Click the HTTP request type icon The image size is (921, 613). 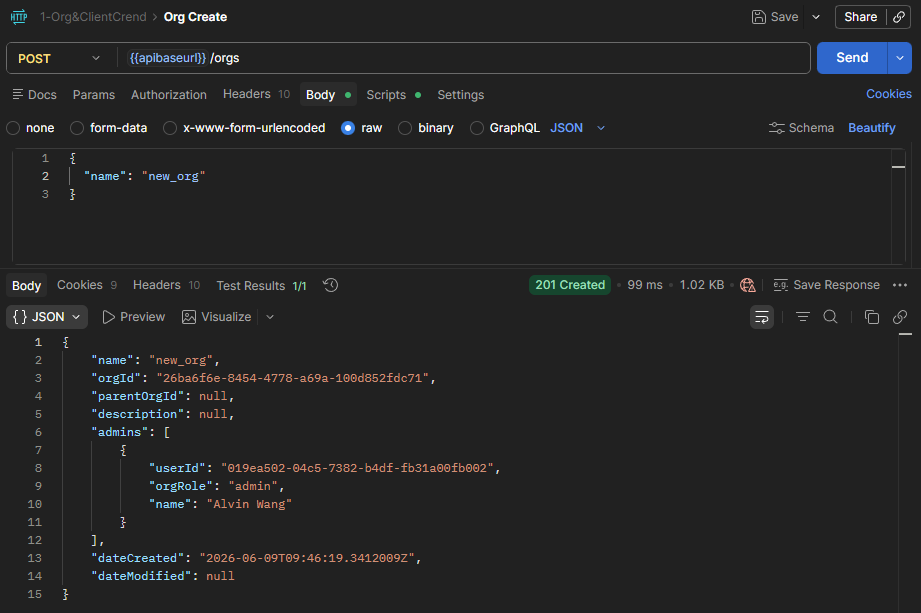click(x=19, y=16)
